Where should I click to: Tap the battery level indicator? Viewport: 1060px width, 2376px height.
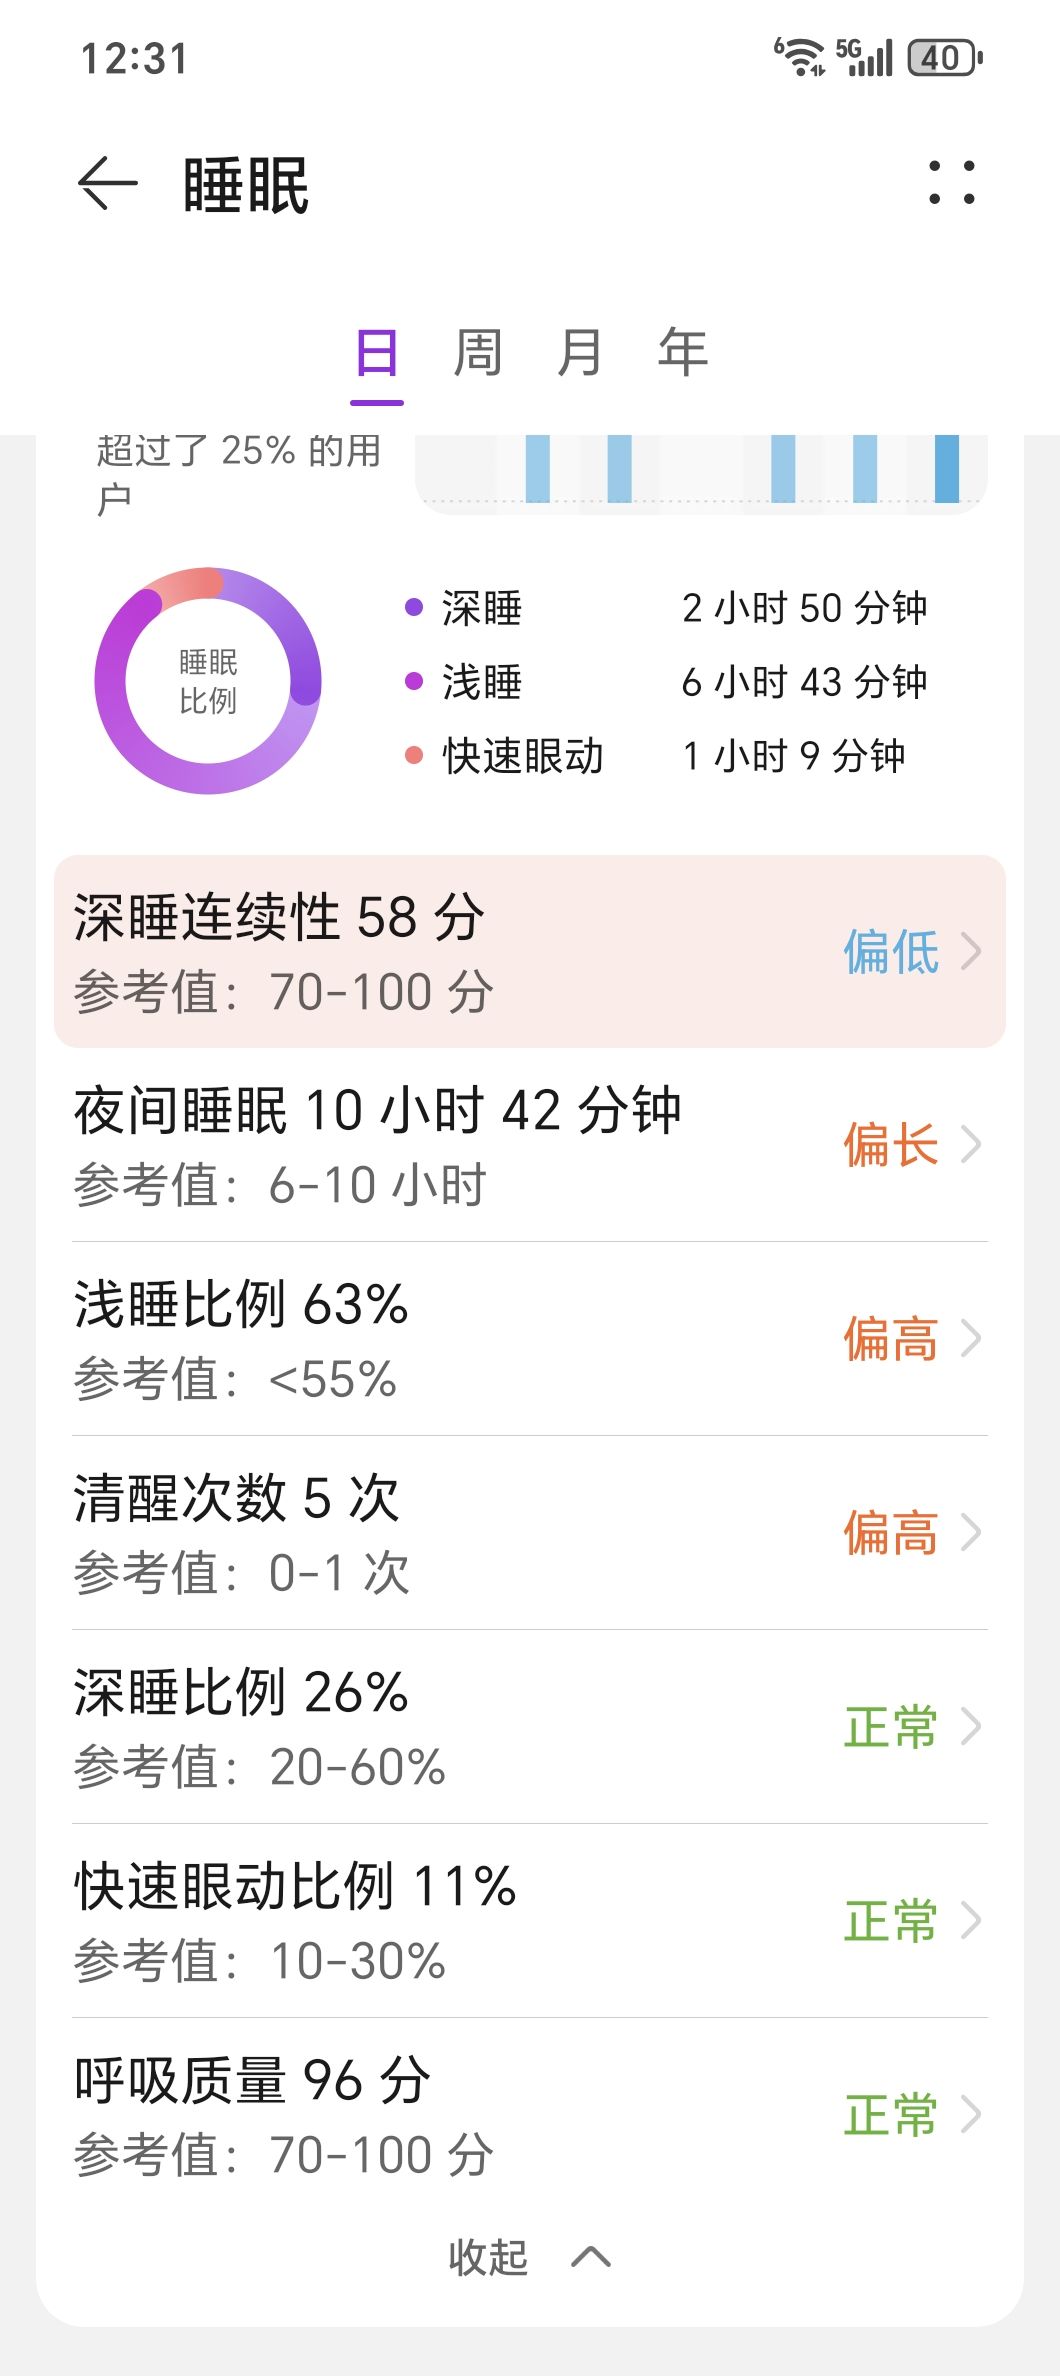[944, 58]
